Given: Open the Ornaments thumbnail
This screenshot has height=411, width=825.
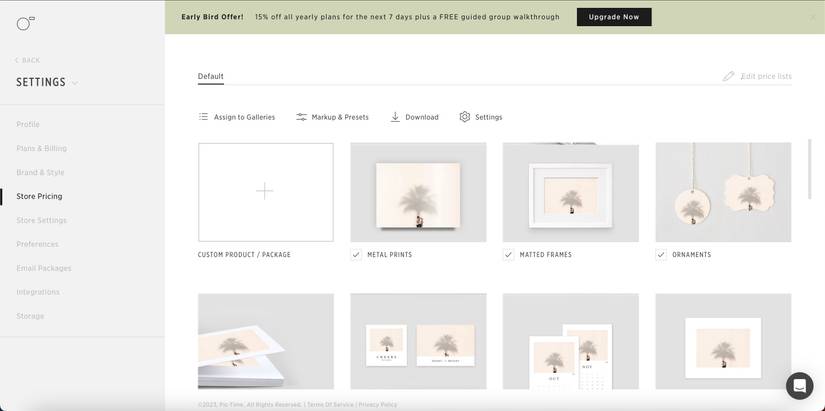Looking at the screenshot, I should [723, 192].
